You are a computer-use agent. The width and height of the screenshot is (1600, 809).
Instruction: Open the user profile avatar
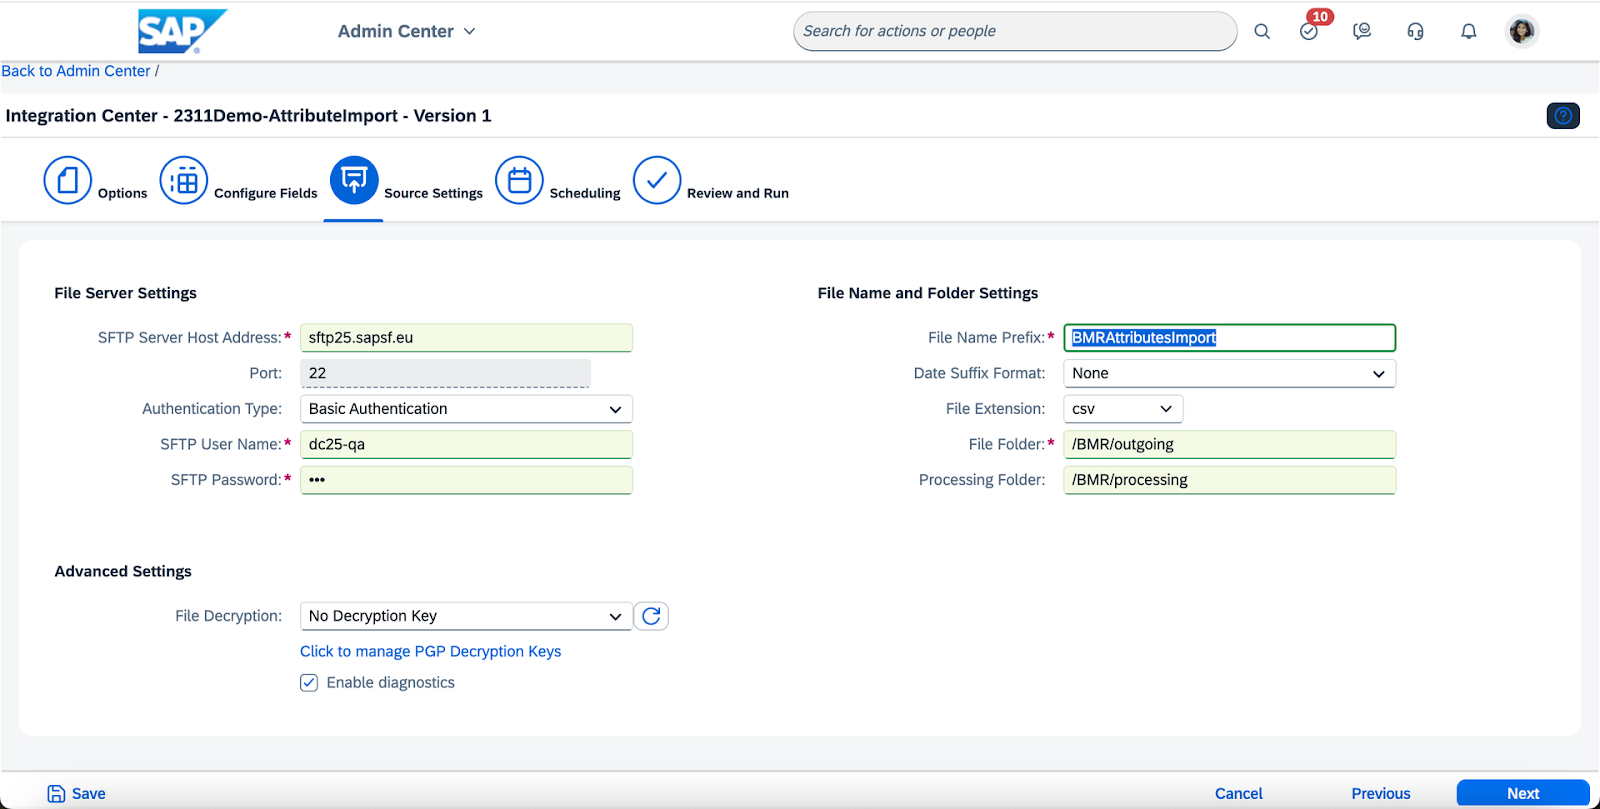tap(1522, 31)
